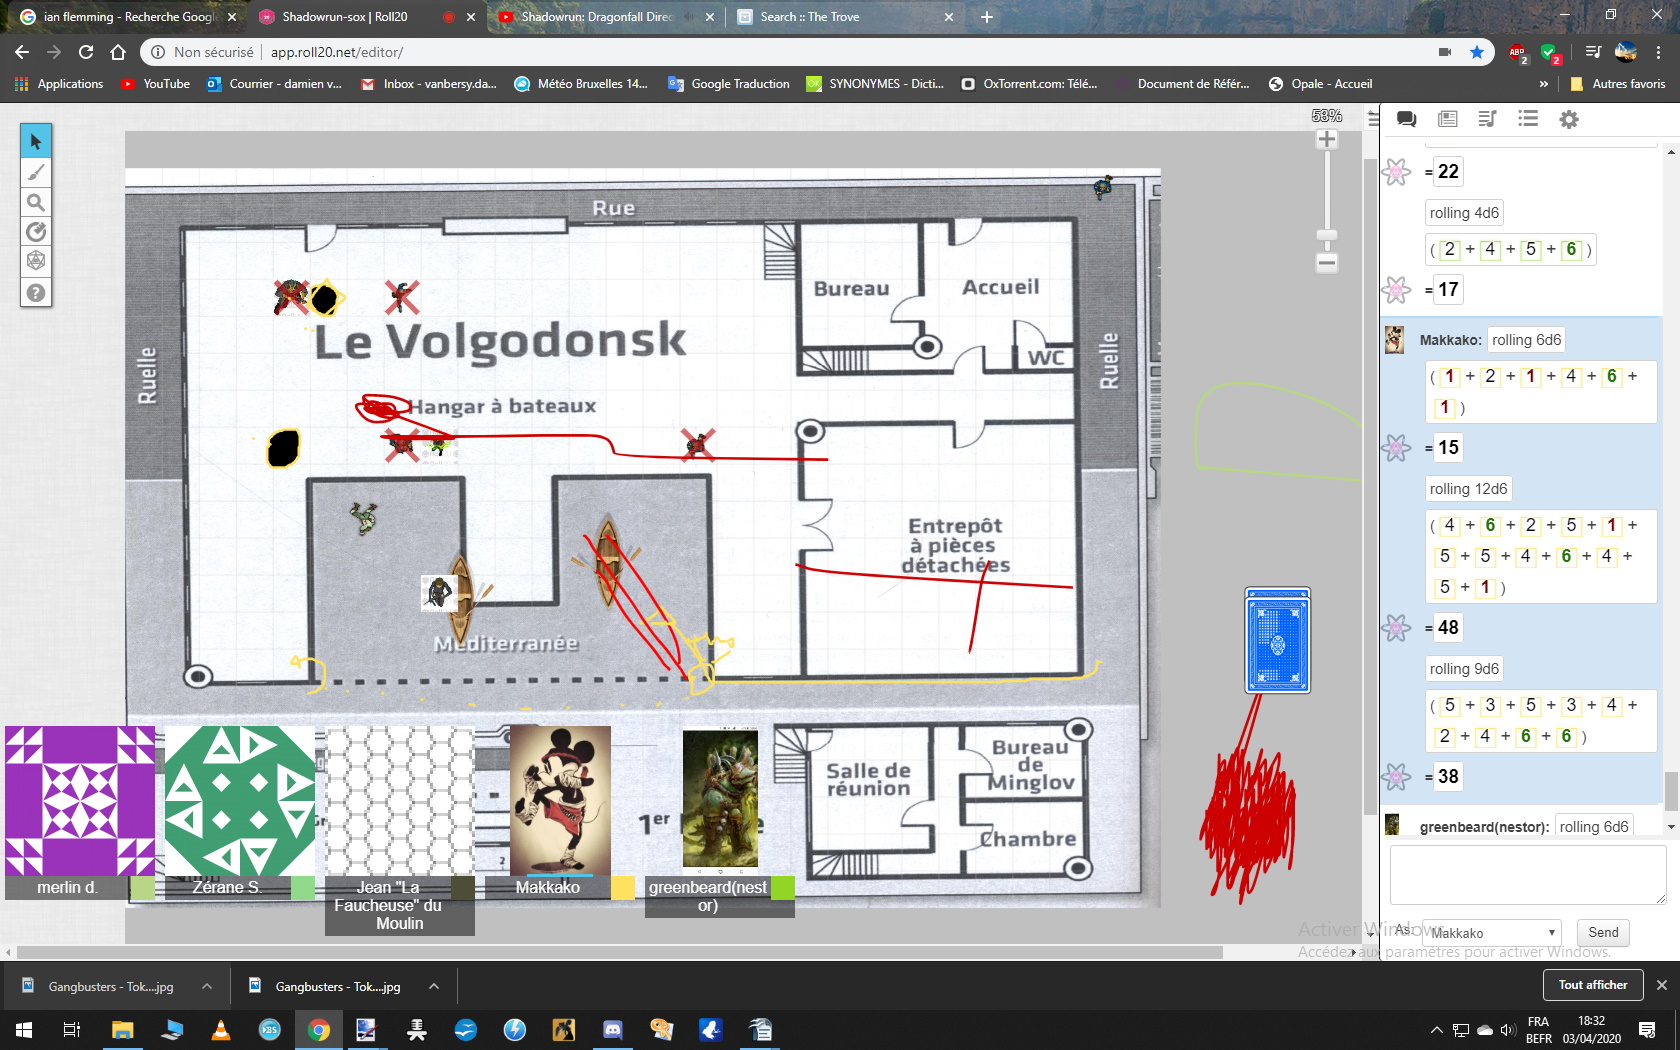Expand hidden bookmarks chevron
The height and width of the screenshot is (1050, 1680).
click(1544, 84)
